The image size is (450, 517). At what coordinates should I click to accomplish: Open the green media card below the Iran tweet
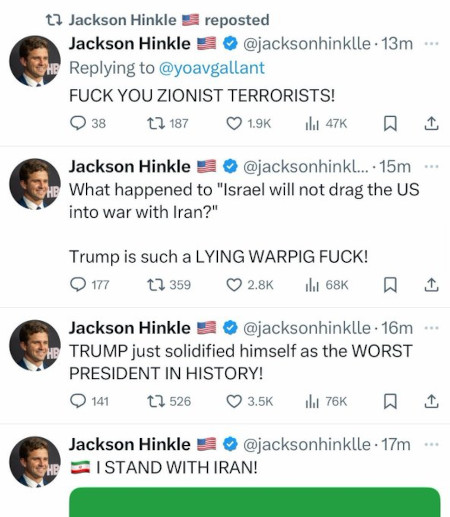255,502
